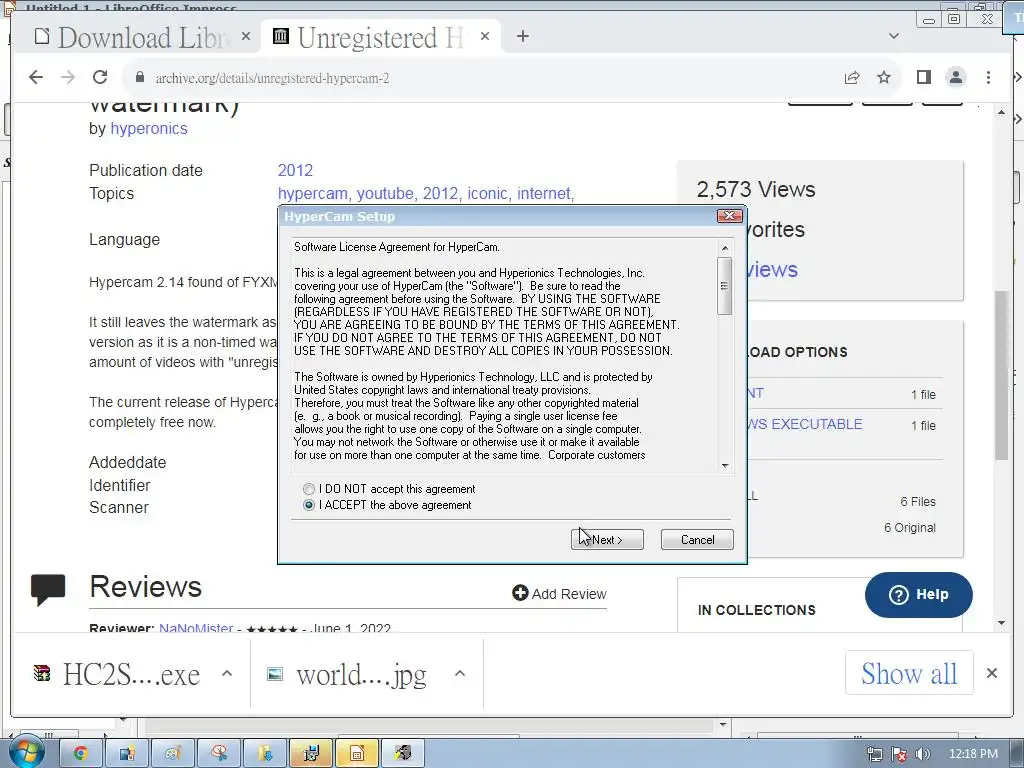
Task: Click the HC2S exe file icon in downloads bar
Action: 42,673
